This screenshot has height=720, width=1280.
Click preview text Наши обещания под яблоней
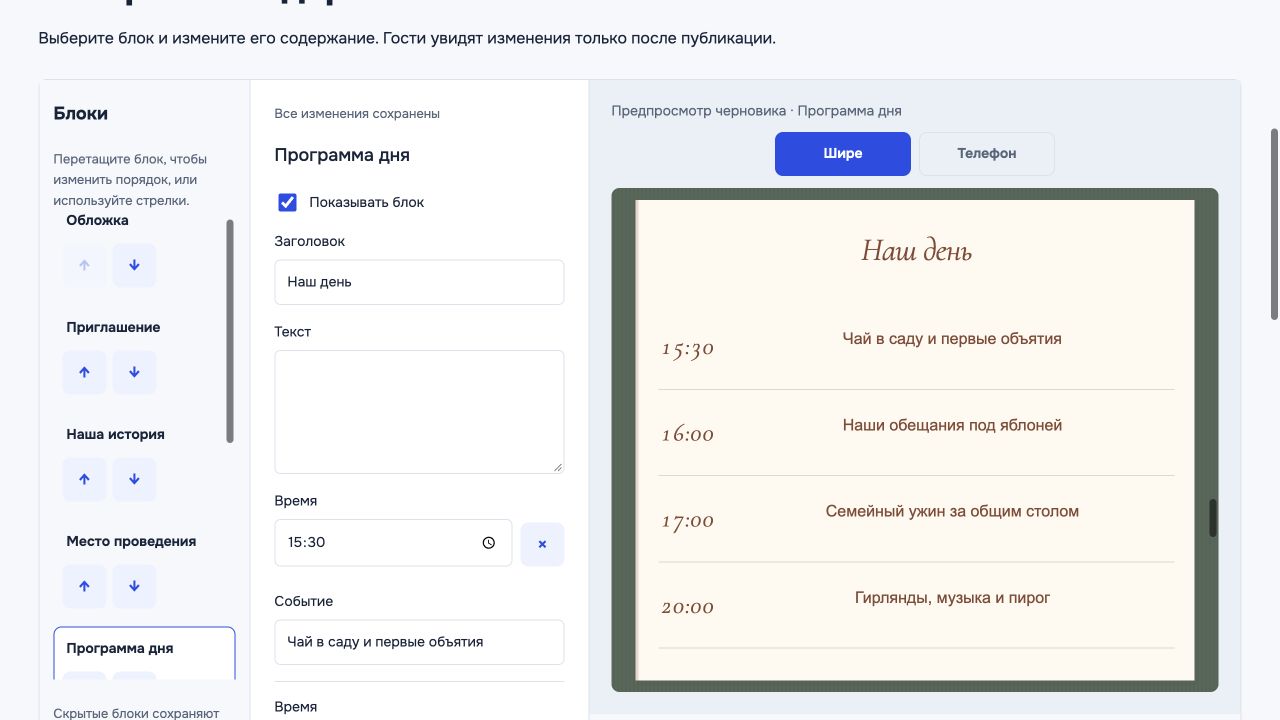click(x=952, y=425)
